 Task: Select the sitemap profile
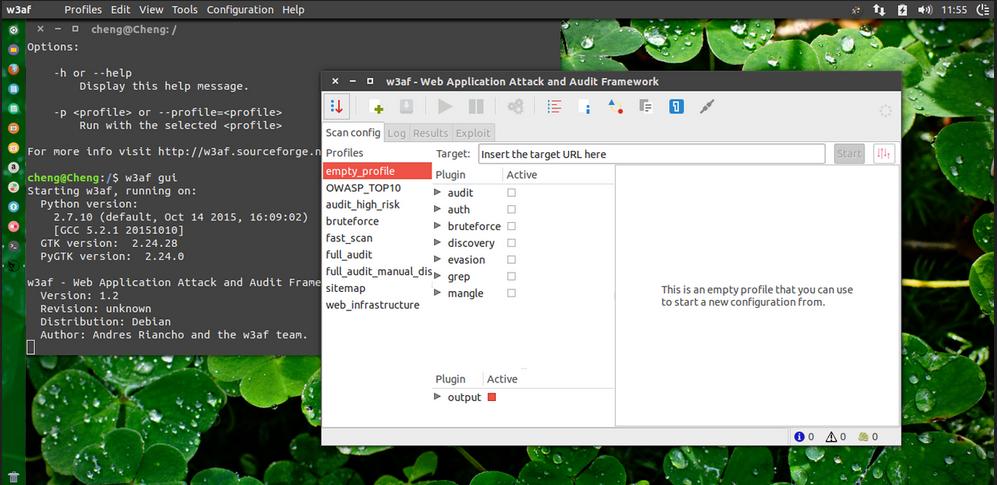click(377, 288)
